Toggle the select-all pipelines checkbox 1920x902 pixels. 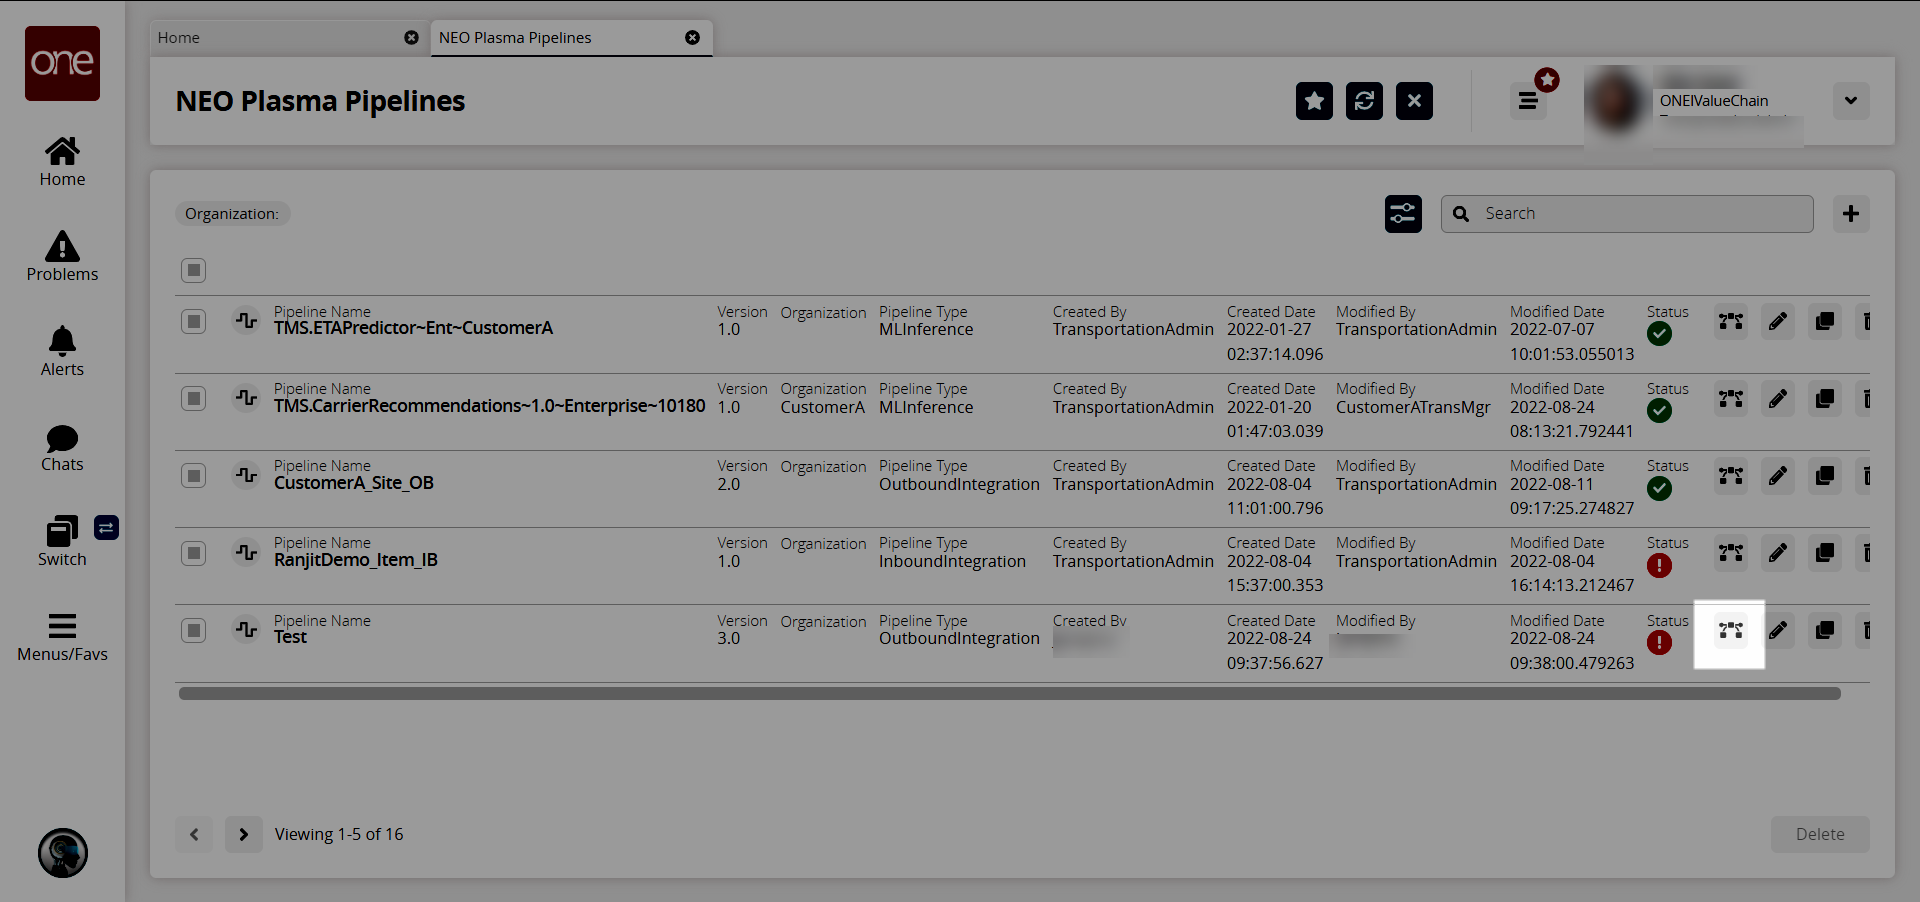tap(194, 270)
